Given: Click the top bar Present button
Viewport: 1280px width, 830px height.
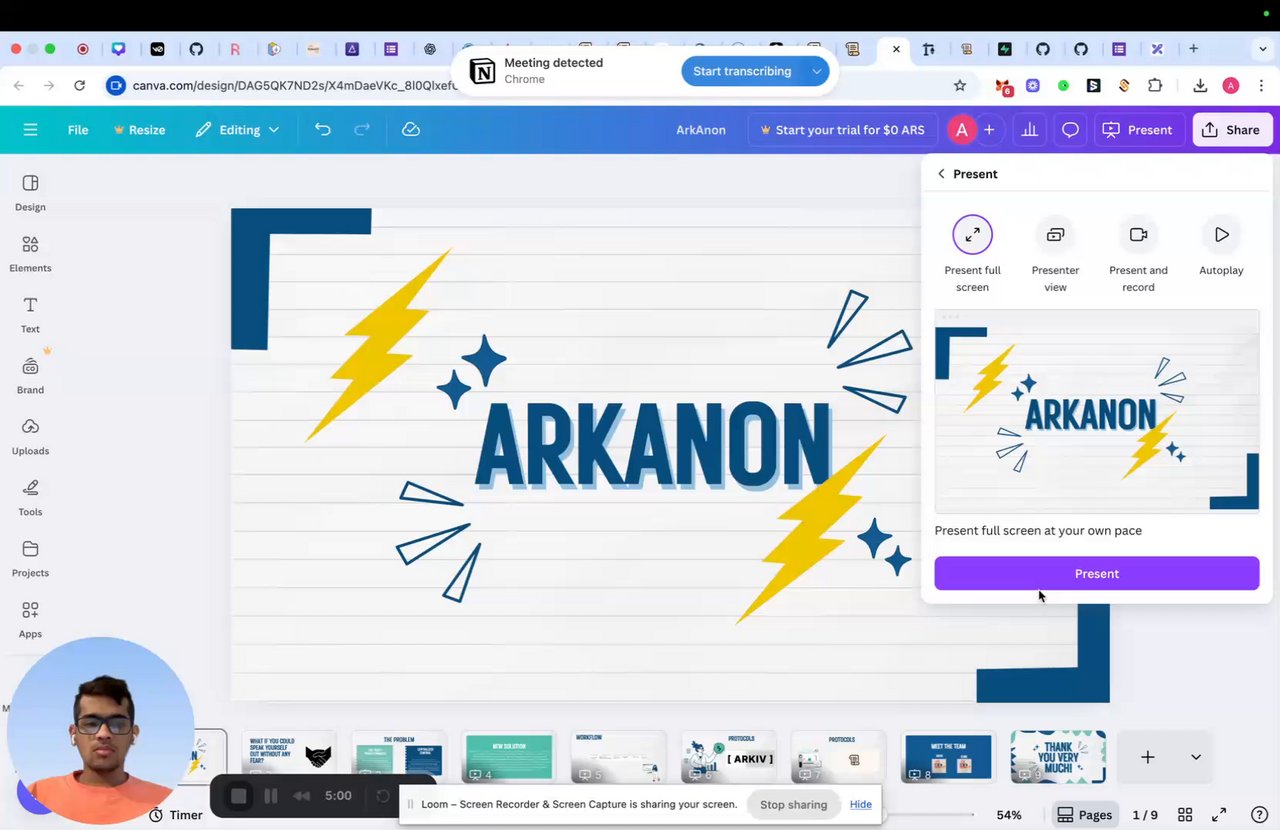Looking at the screenshot, I should [x=1139, y=130].
